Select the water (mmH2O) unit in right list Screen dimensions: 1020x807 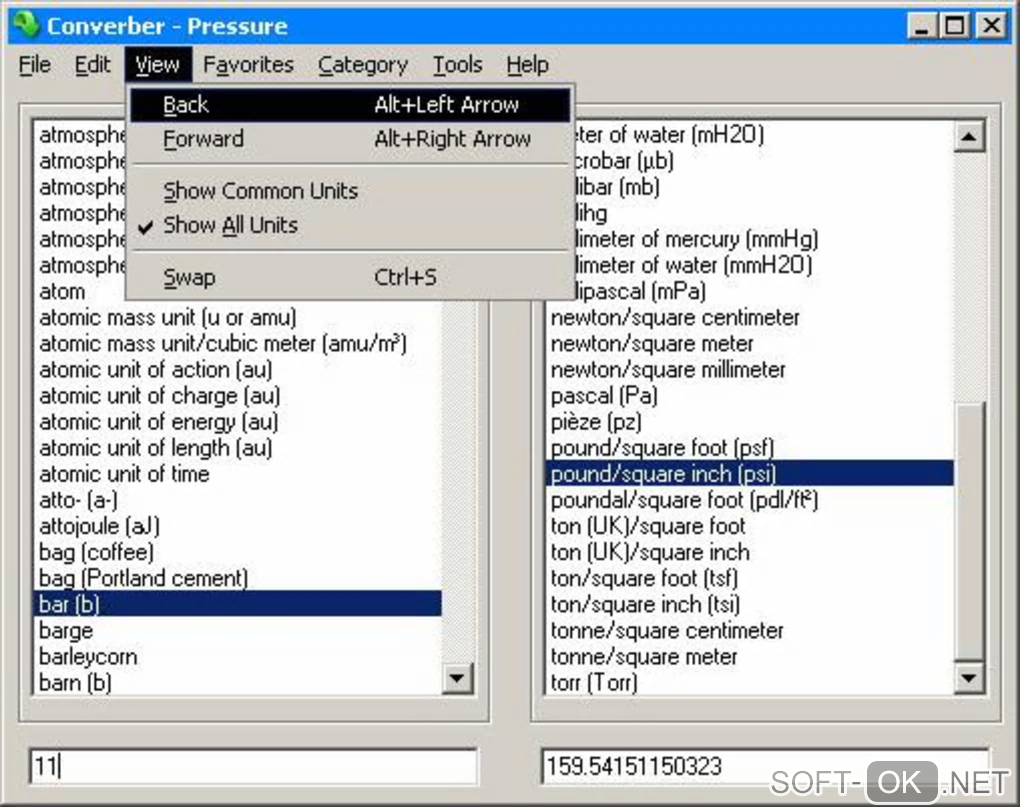click(x=764, y=265)
